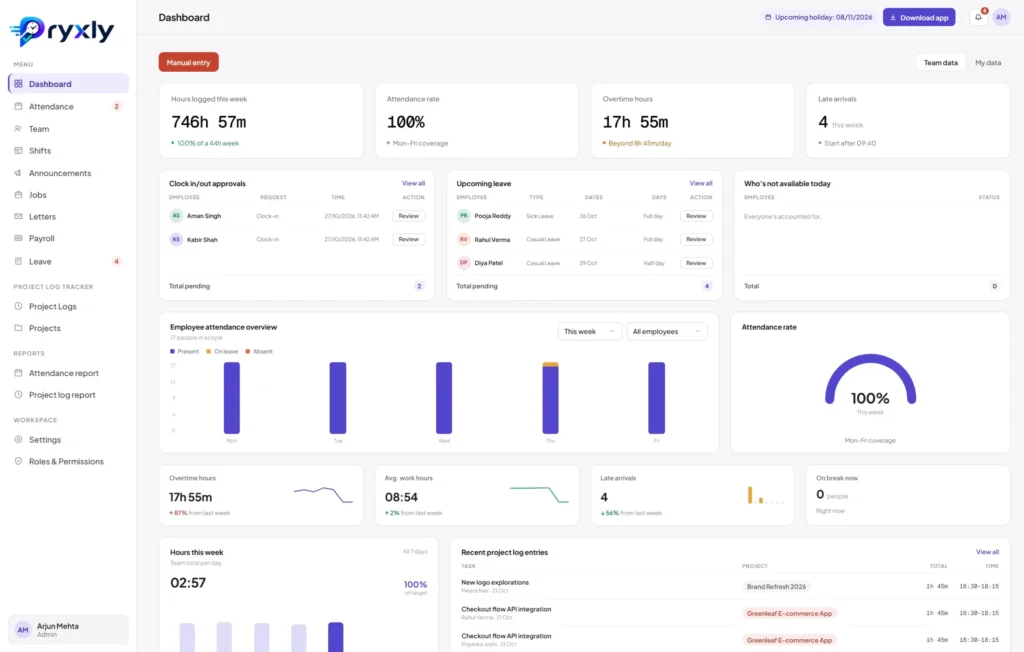Click the Aman Singh avatar
The image size is (1024, 652).
pos(176,216)
